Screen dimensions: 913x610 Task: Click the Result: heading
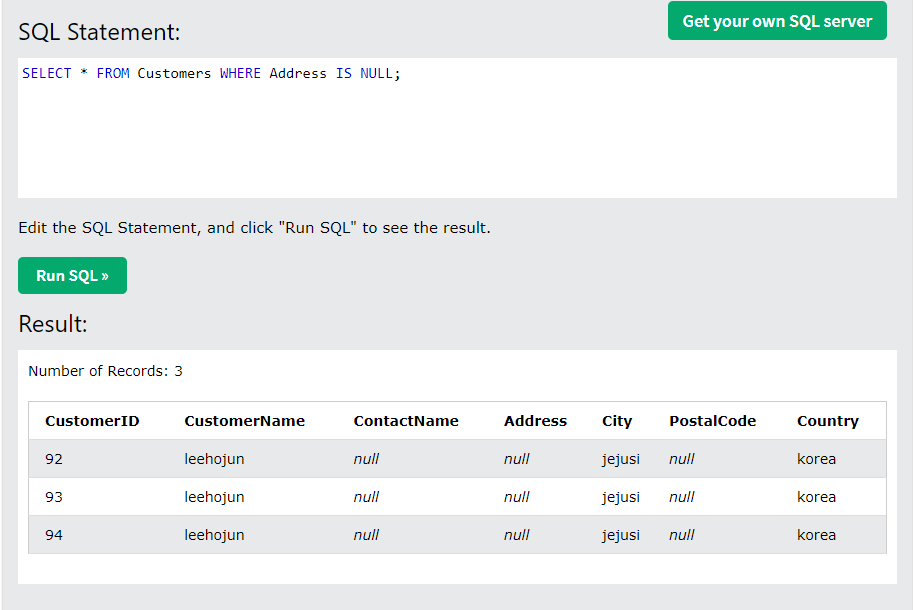point(53,324)
